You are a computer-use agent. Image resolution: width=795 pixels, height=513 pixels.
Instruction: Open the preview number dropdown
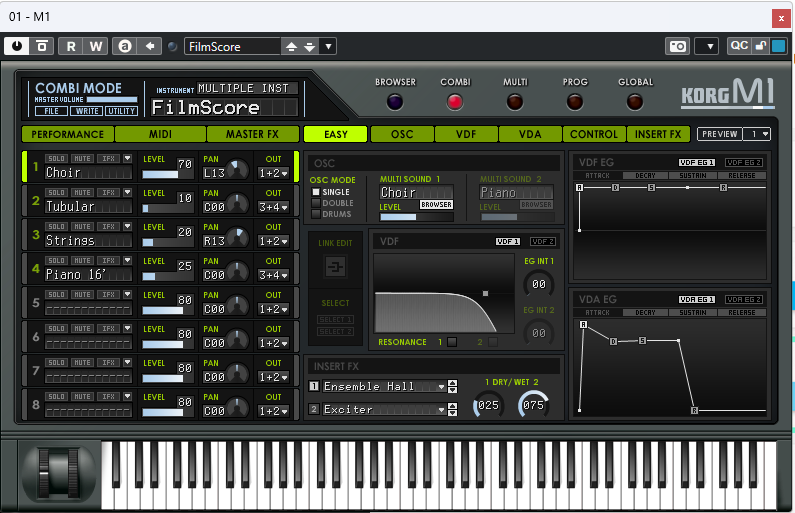[x=757, y=134]
